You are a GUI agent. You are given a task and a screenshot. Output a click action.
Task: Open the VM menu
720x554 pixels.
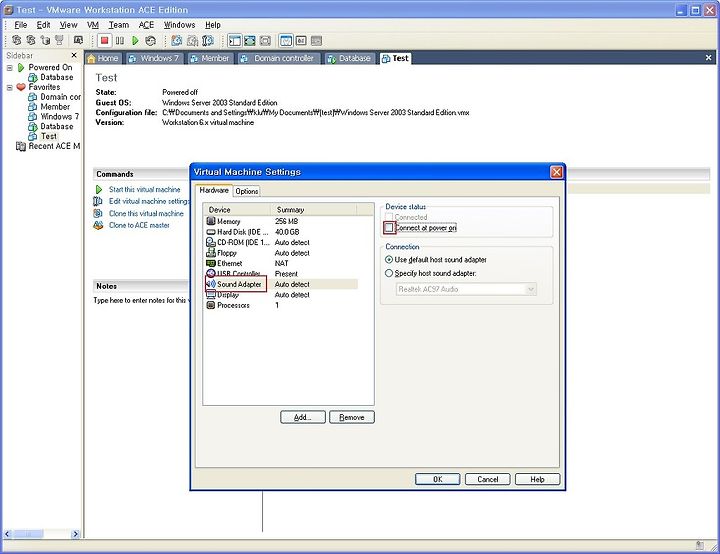(x=93, y=25)
